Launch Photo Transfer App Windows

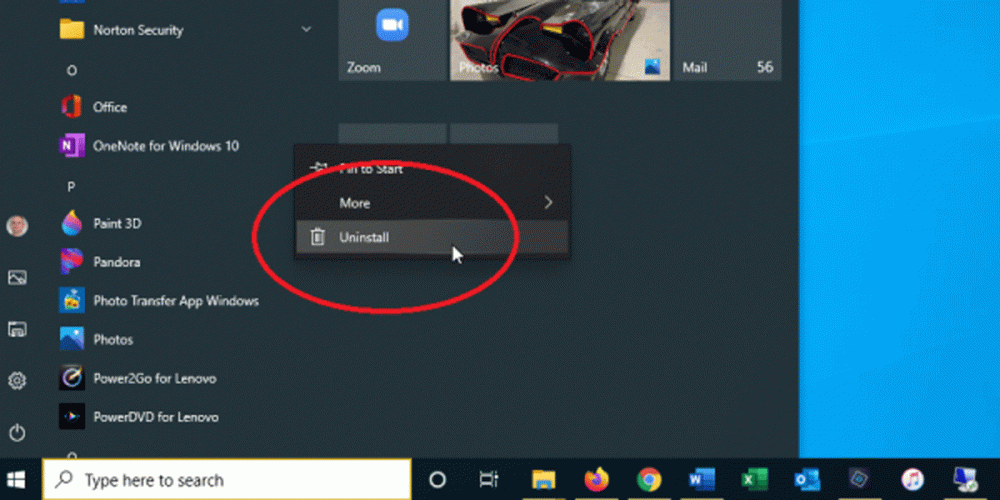click(x=175, y=301)
